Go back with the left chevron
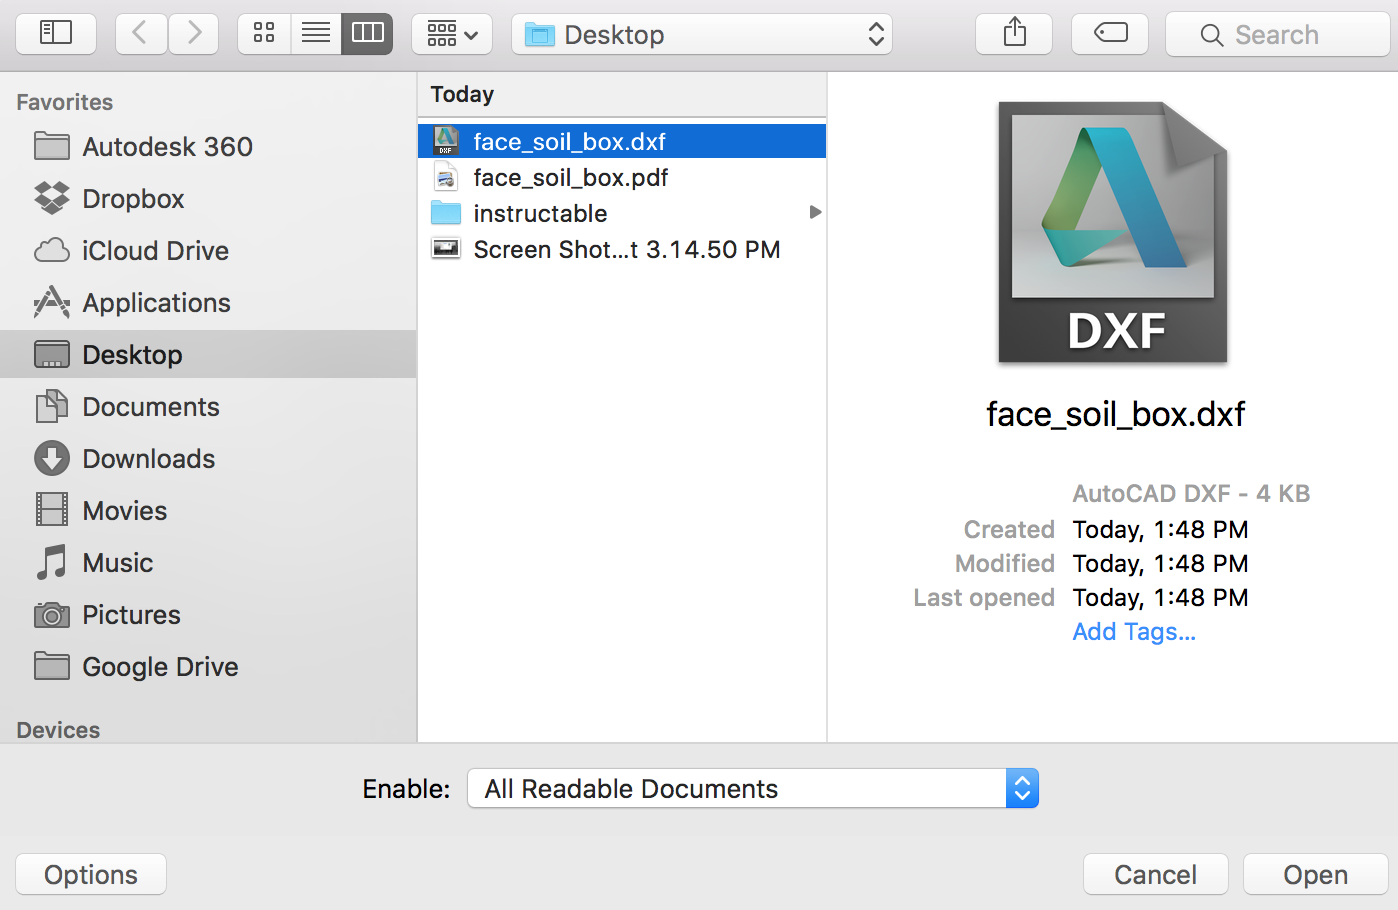The width and height of the screenshot is (1398, 910). 140,34
